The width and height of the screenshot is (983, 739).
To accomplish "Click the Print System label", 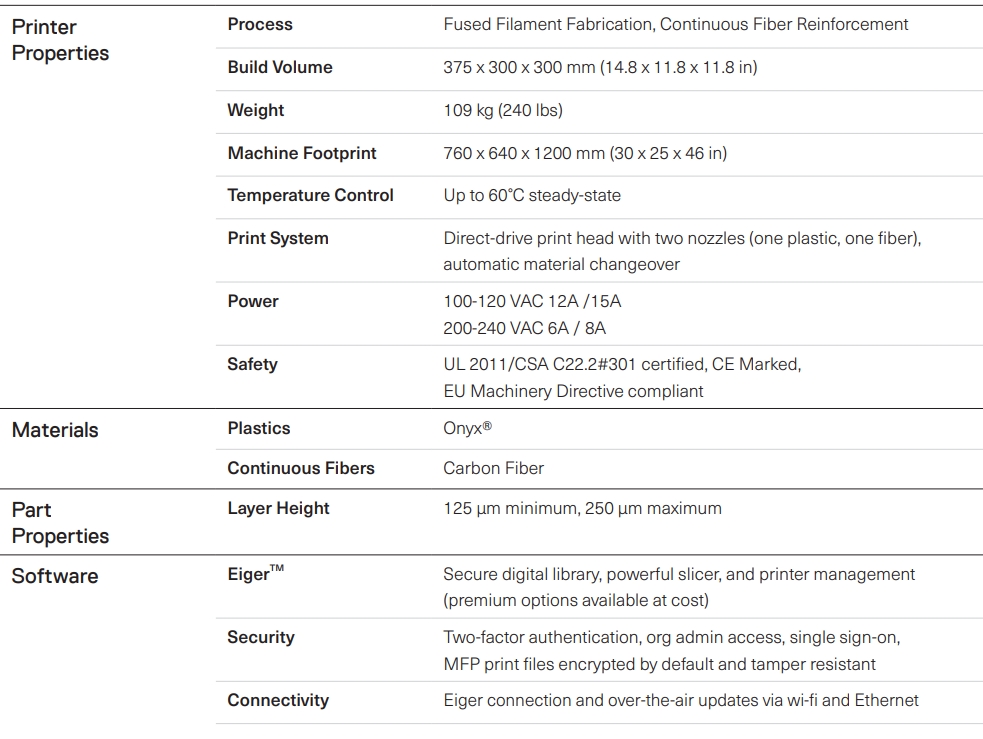I will (x=278, y=238).
